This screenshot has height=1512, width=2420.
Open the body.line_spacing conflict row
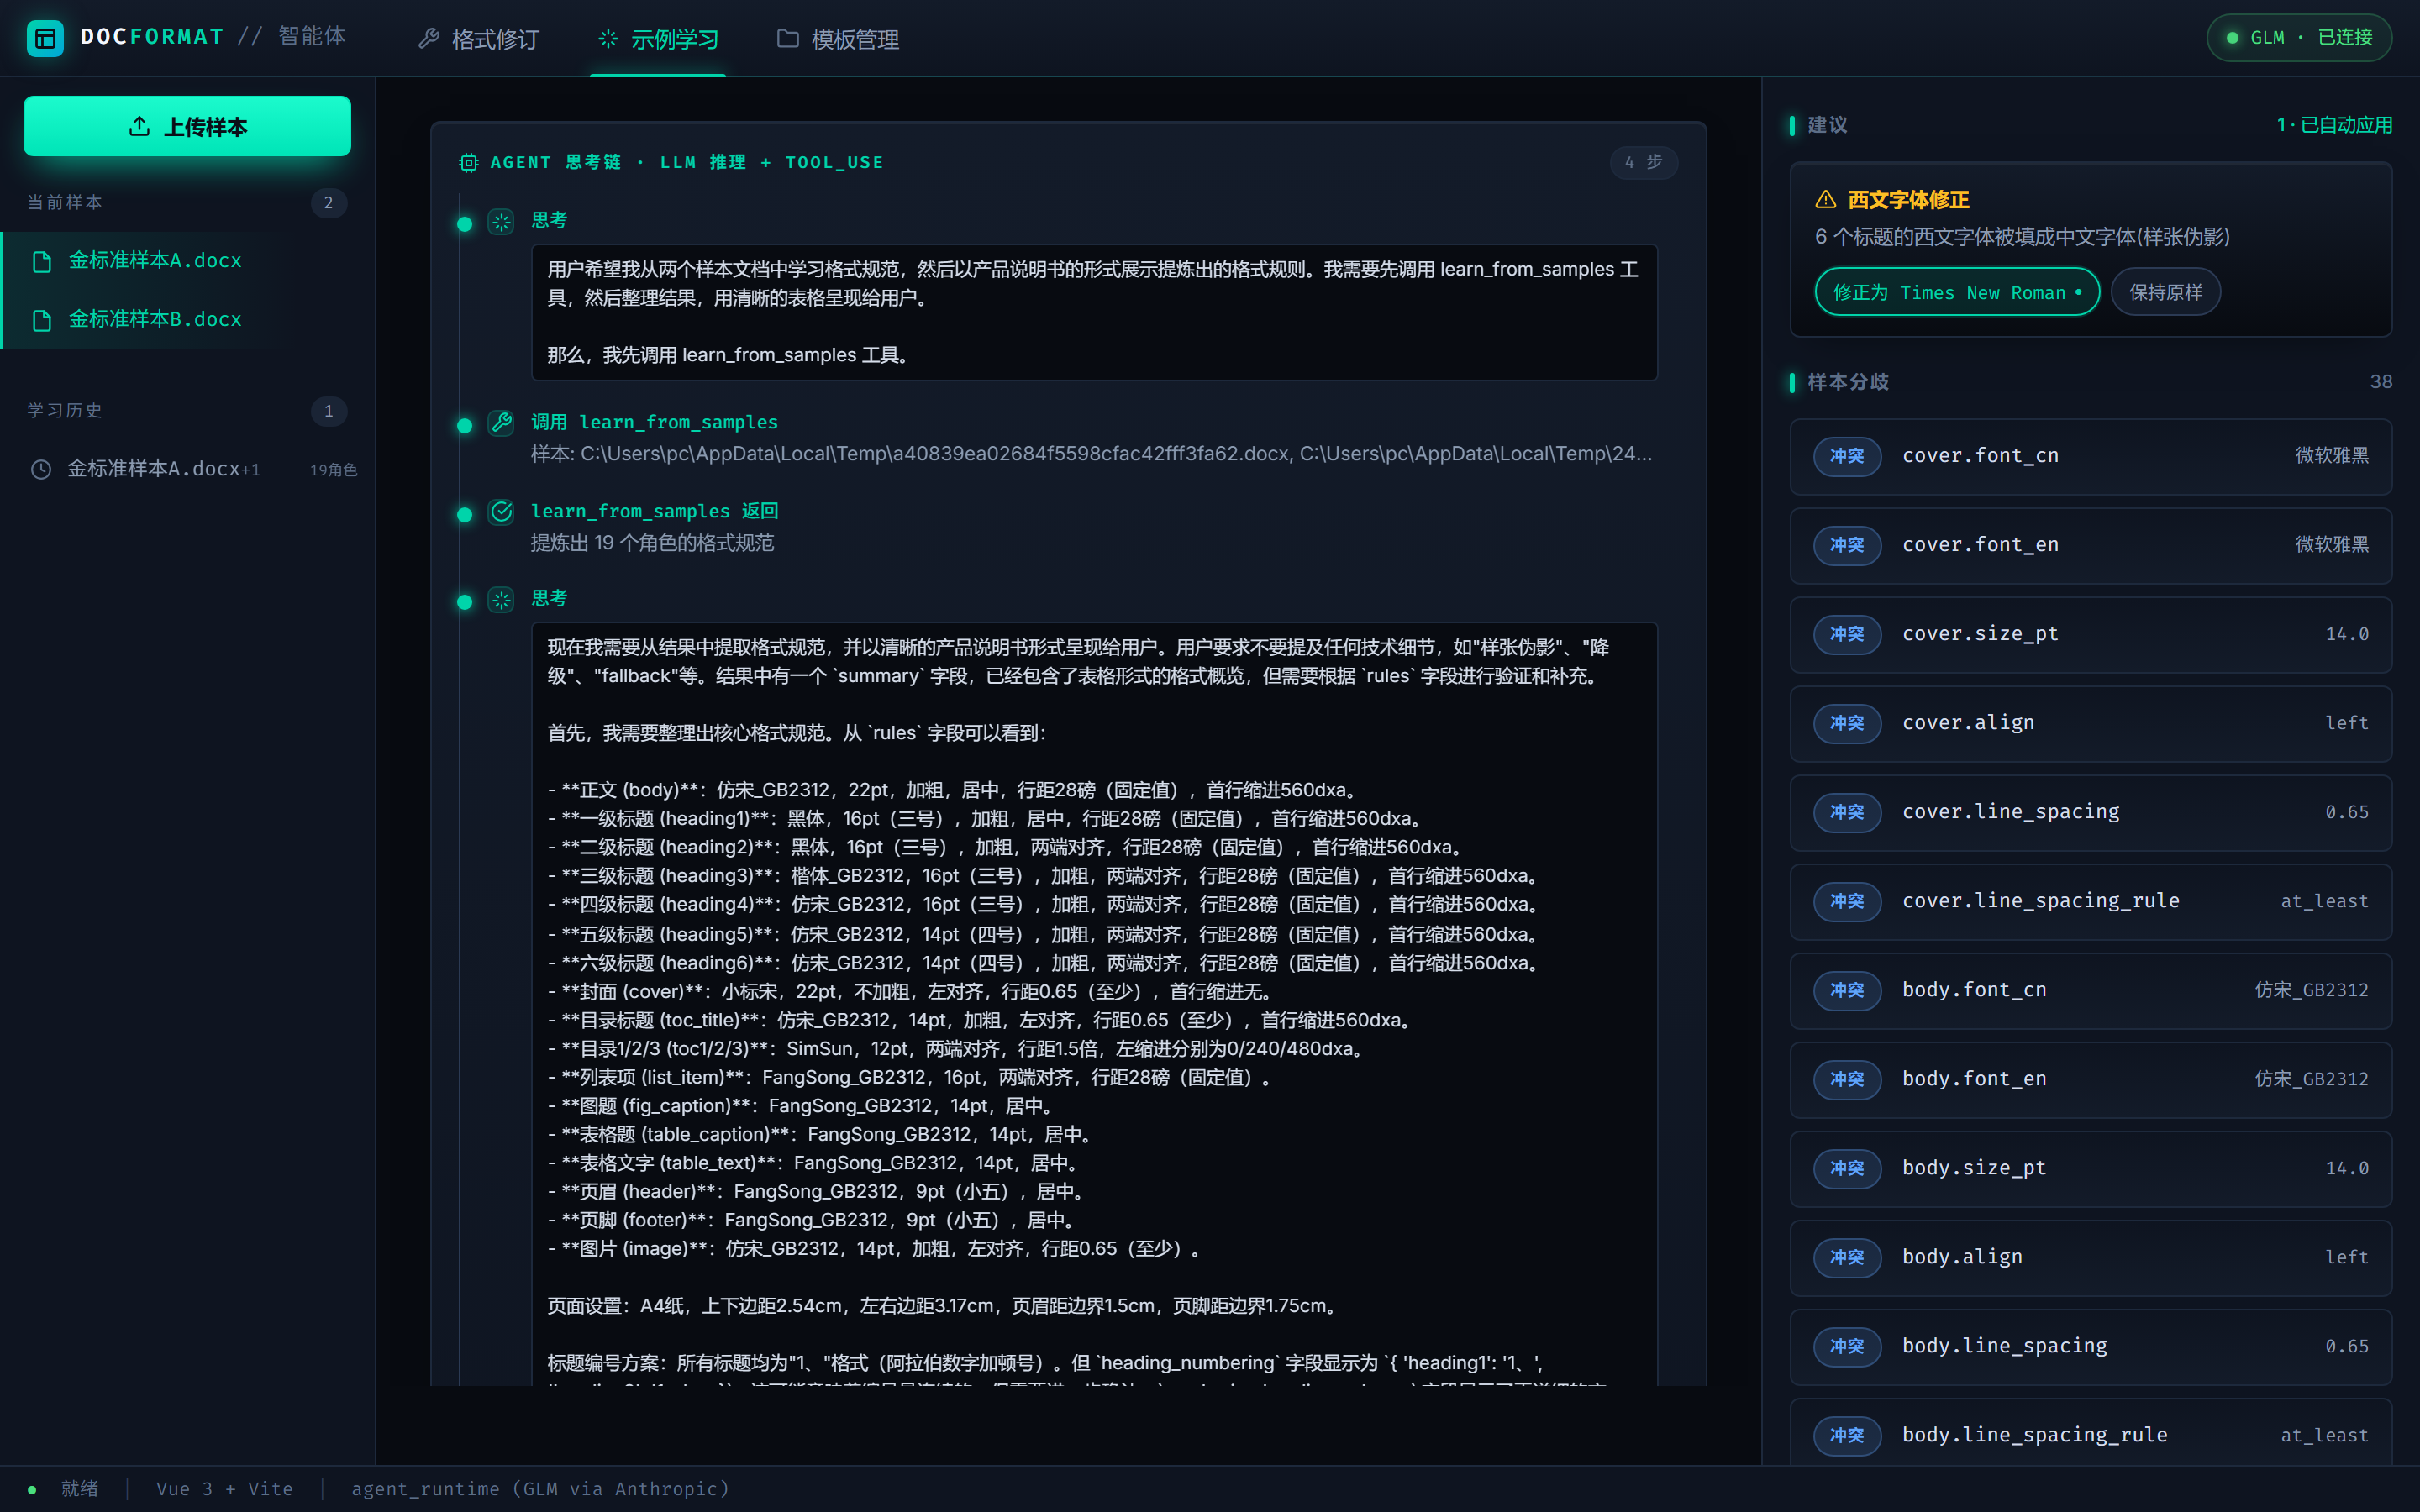tap(2090, 1346)
